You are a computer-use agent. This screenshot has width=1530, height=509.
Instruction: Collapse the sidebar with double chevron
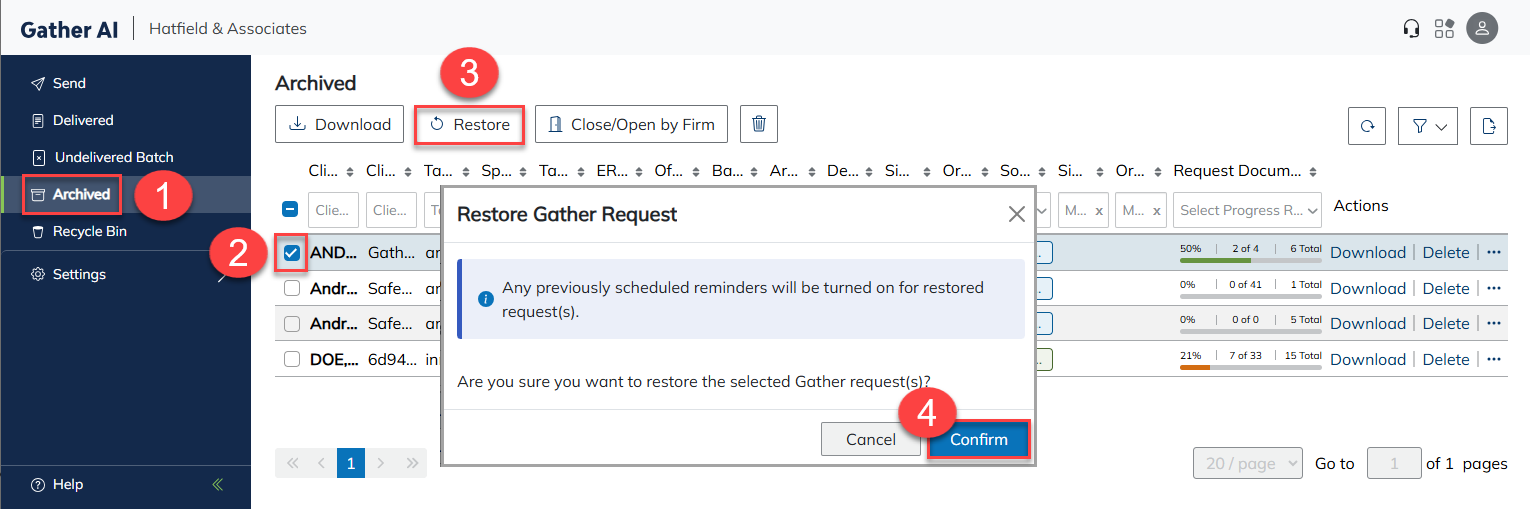pos(218,485)
